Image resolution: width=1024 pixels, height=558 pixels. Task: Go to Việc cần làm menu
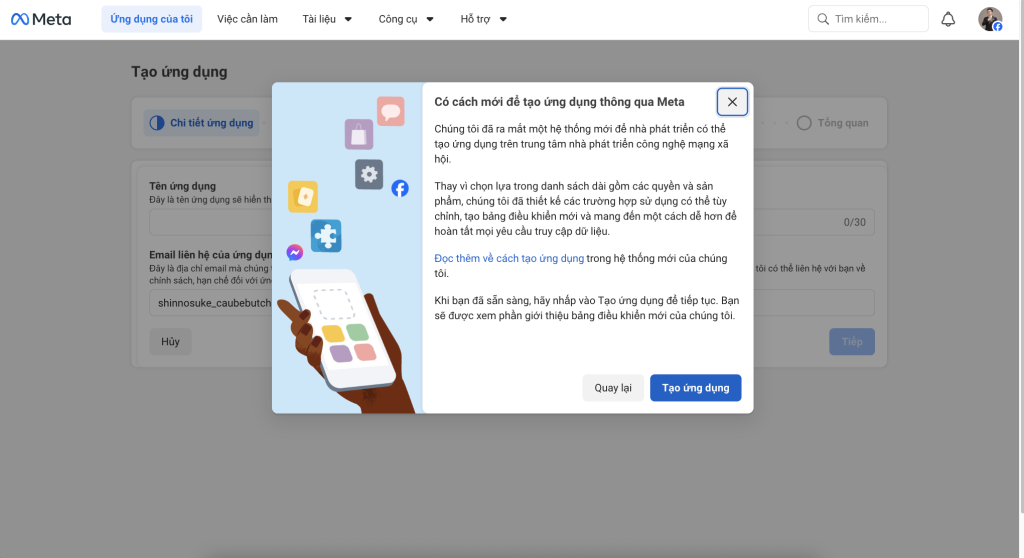(x=247, y=19)
